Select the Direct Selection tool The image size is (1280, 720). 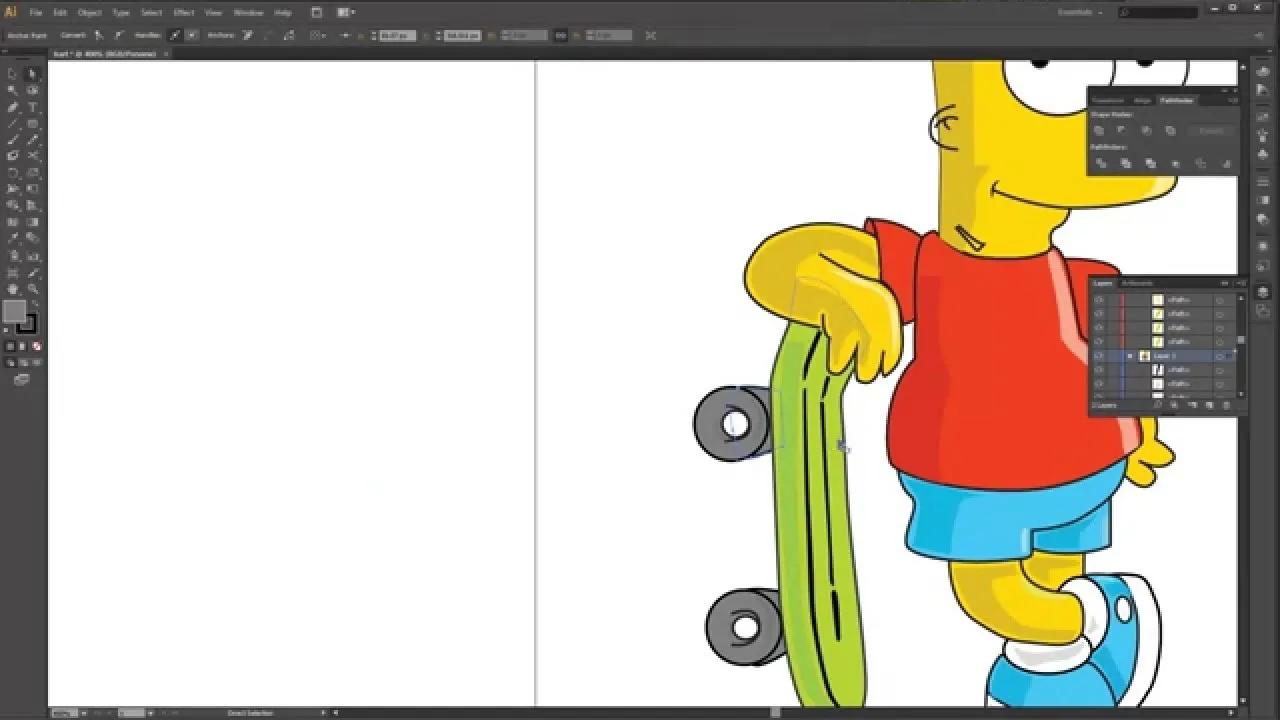[32, 74]
